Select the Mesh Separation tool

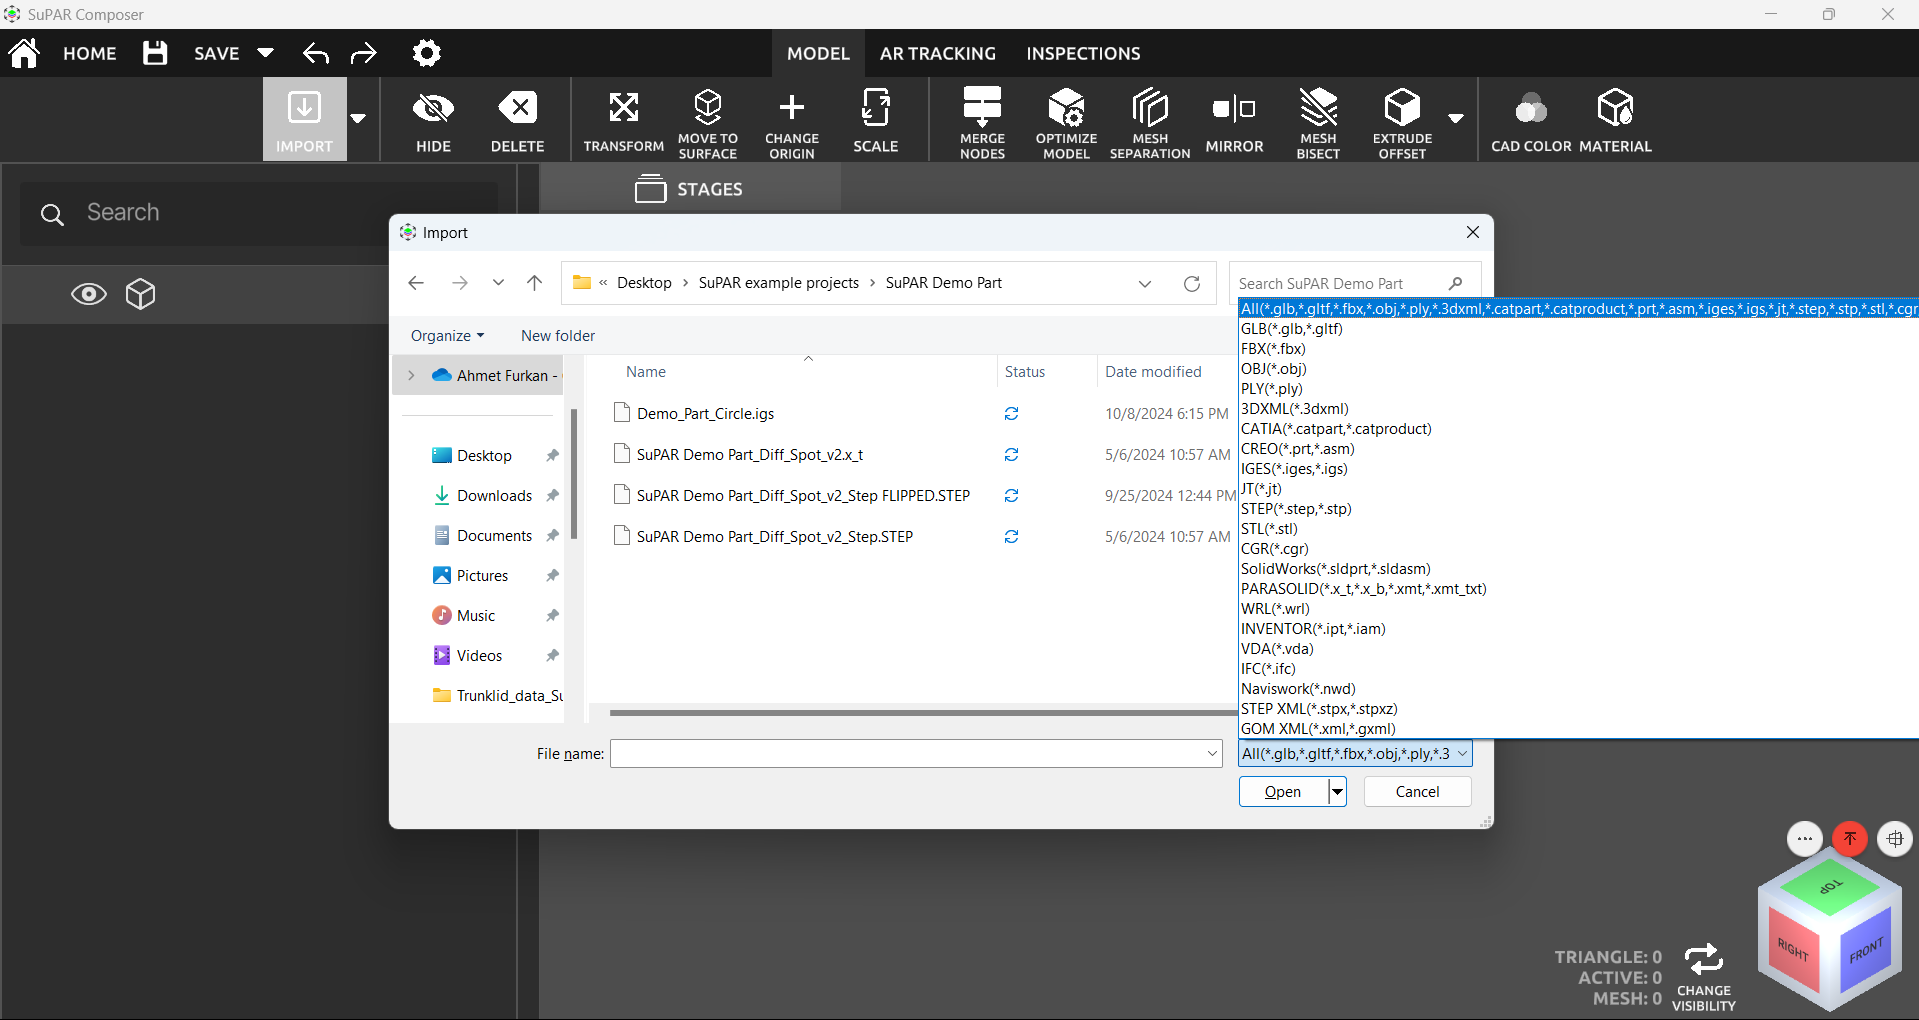pos(1150,122)
